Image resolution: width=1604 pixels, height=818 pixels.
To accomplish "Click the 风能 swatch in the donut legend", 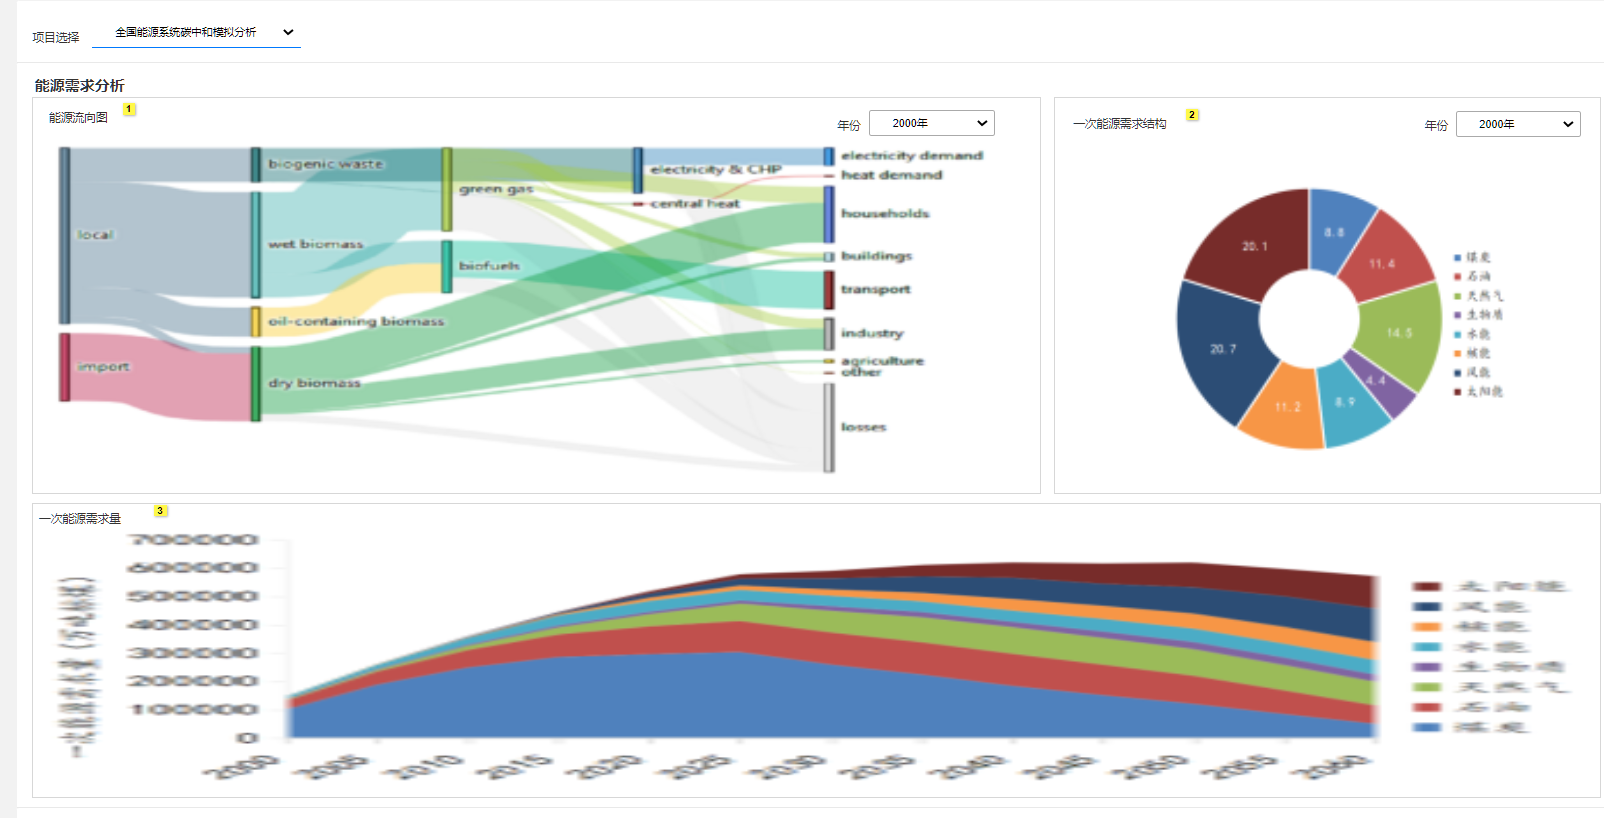I will pyautogui.click(x=1458, y=373).
